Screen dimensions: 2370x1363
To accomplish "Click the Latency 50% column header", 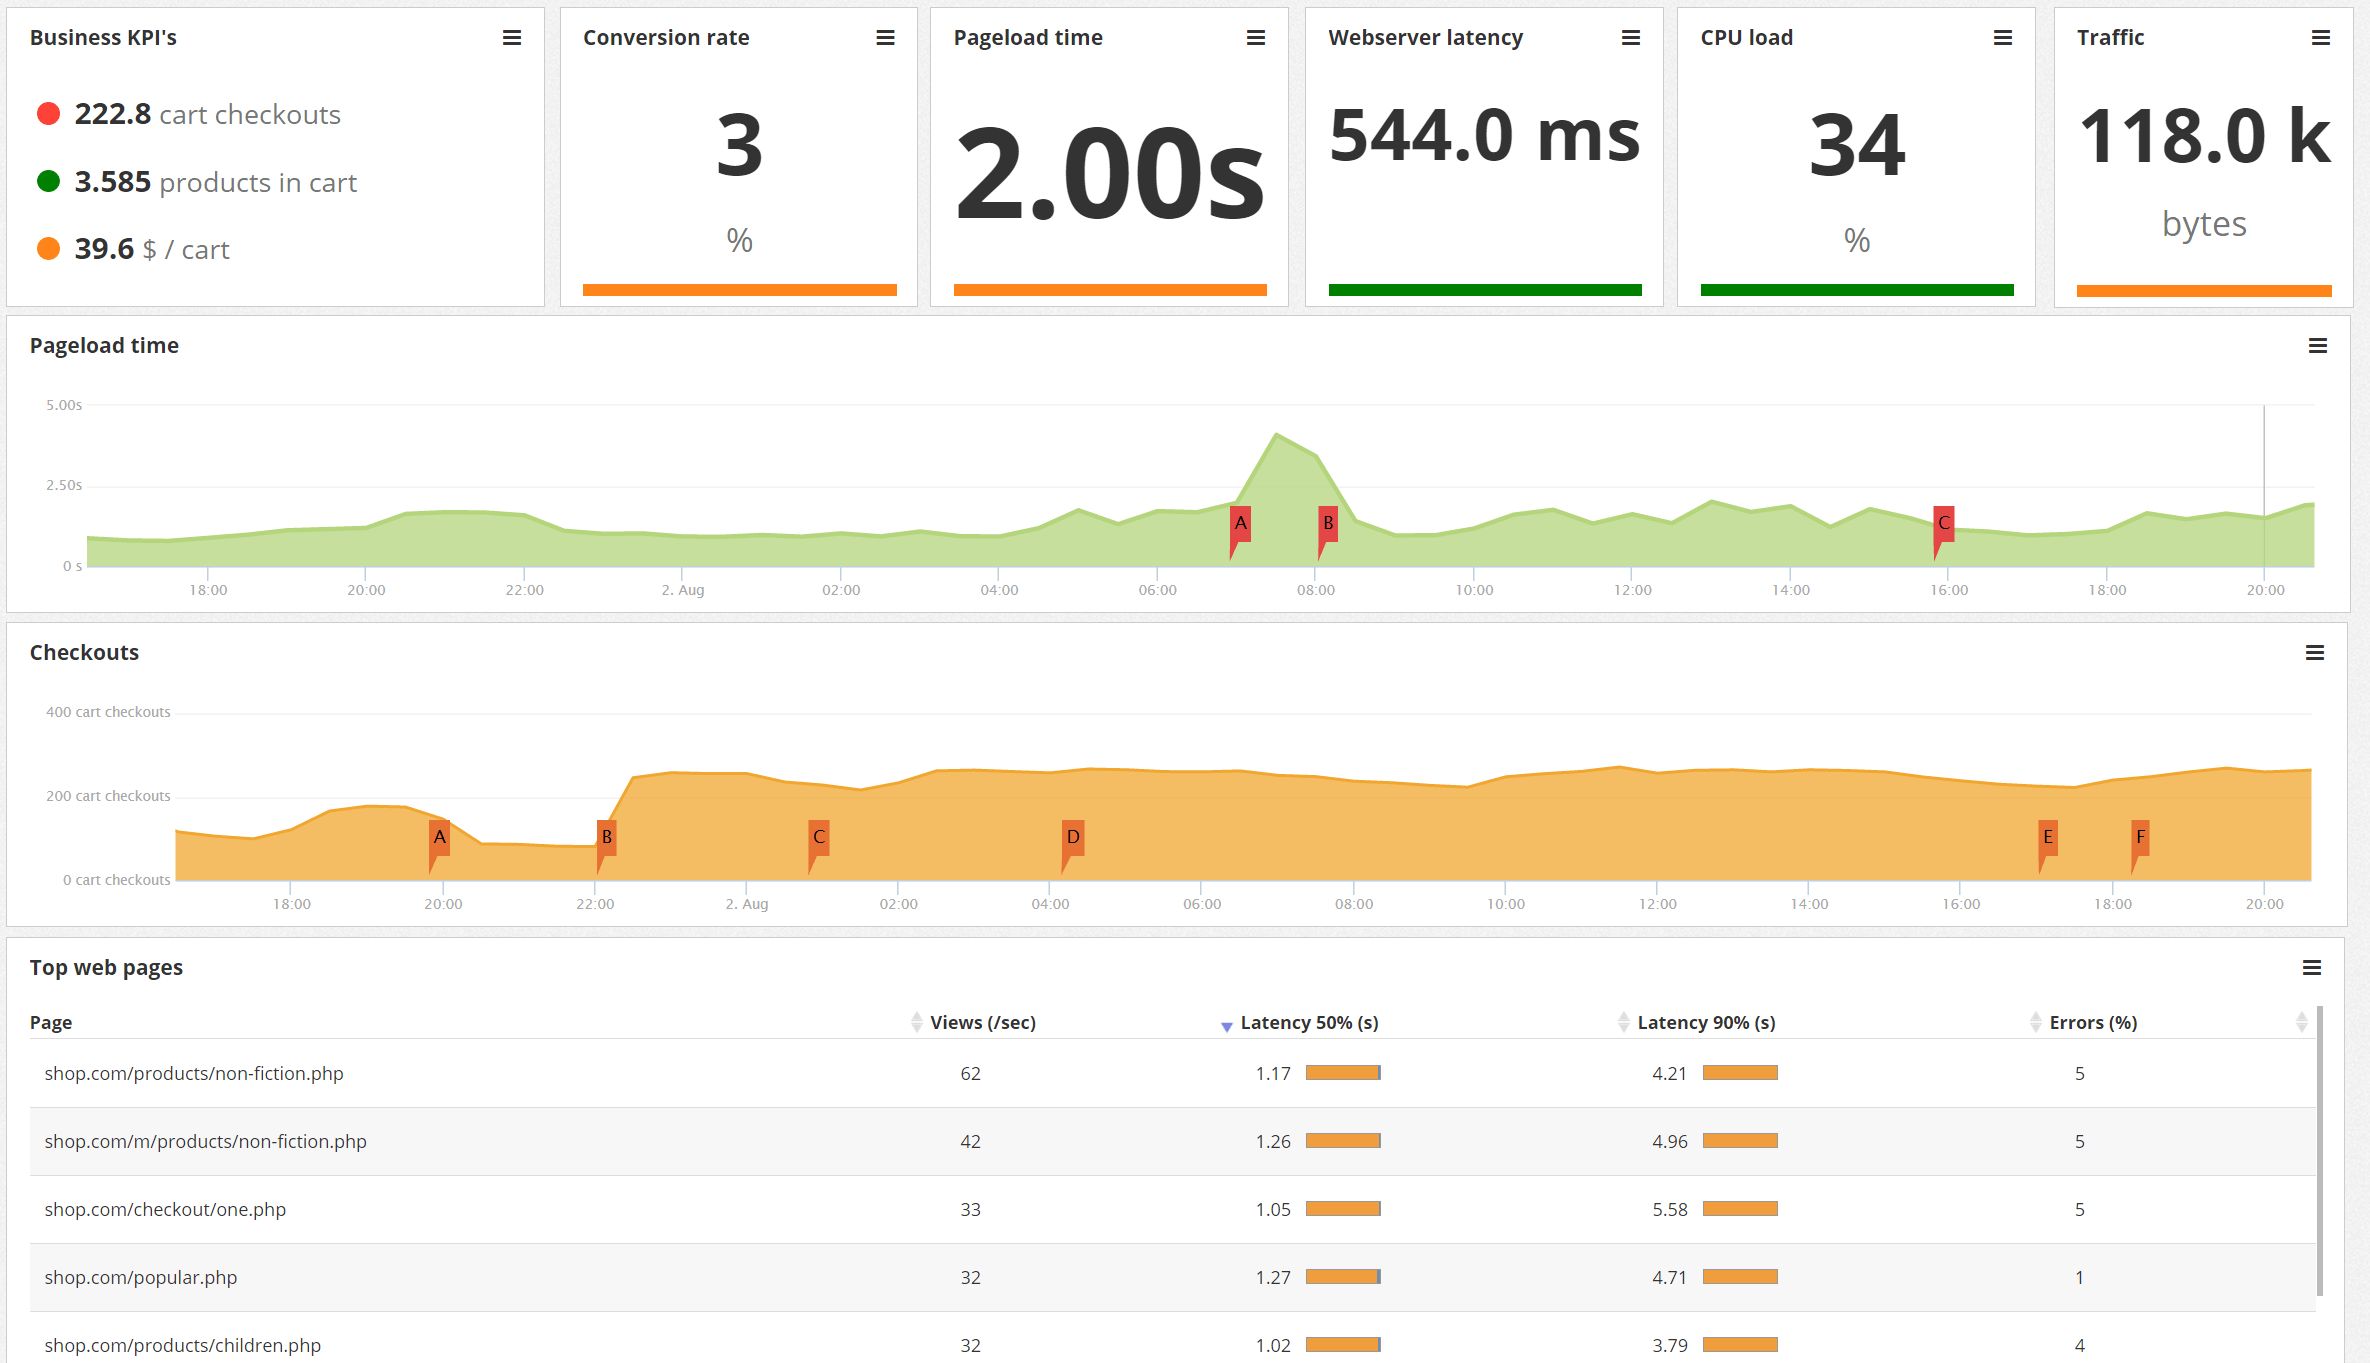I will 1310,1022.
